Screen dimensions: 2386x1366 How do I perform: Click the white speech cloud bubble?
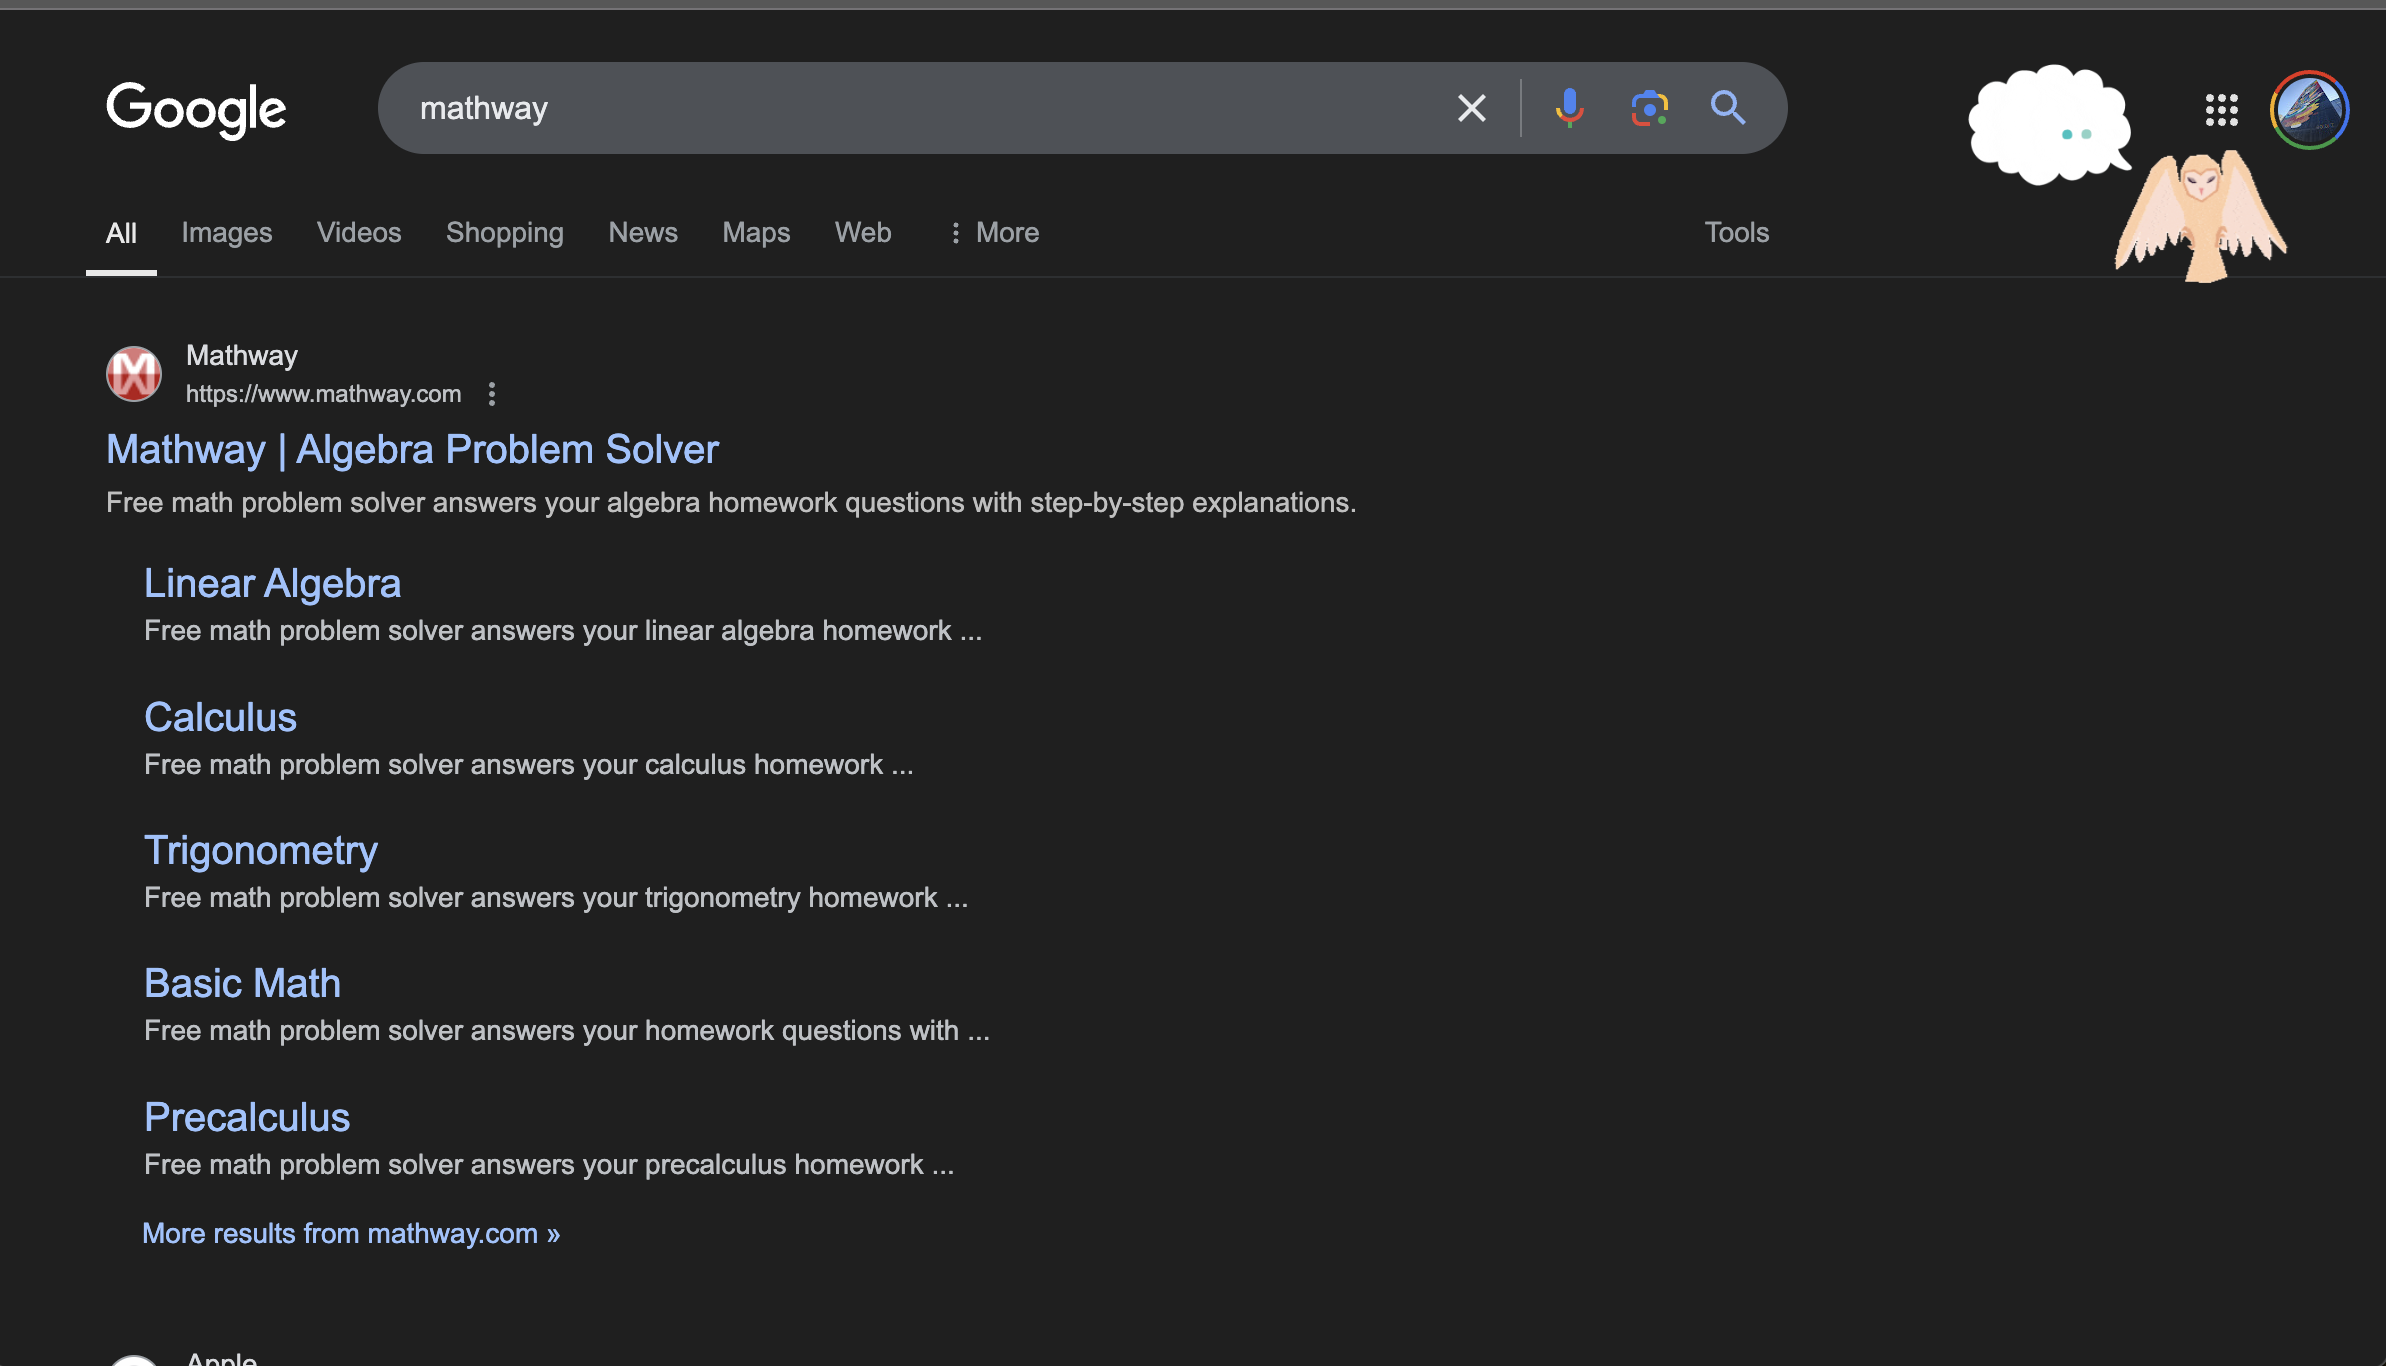pyautogui.click(x=2047, y=126)
